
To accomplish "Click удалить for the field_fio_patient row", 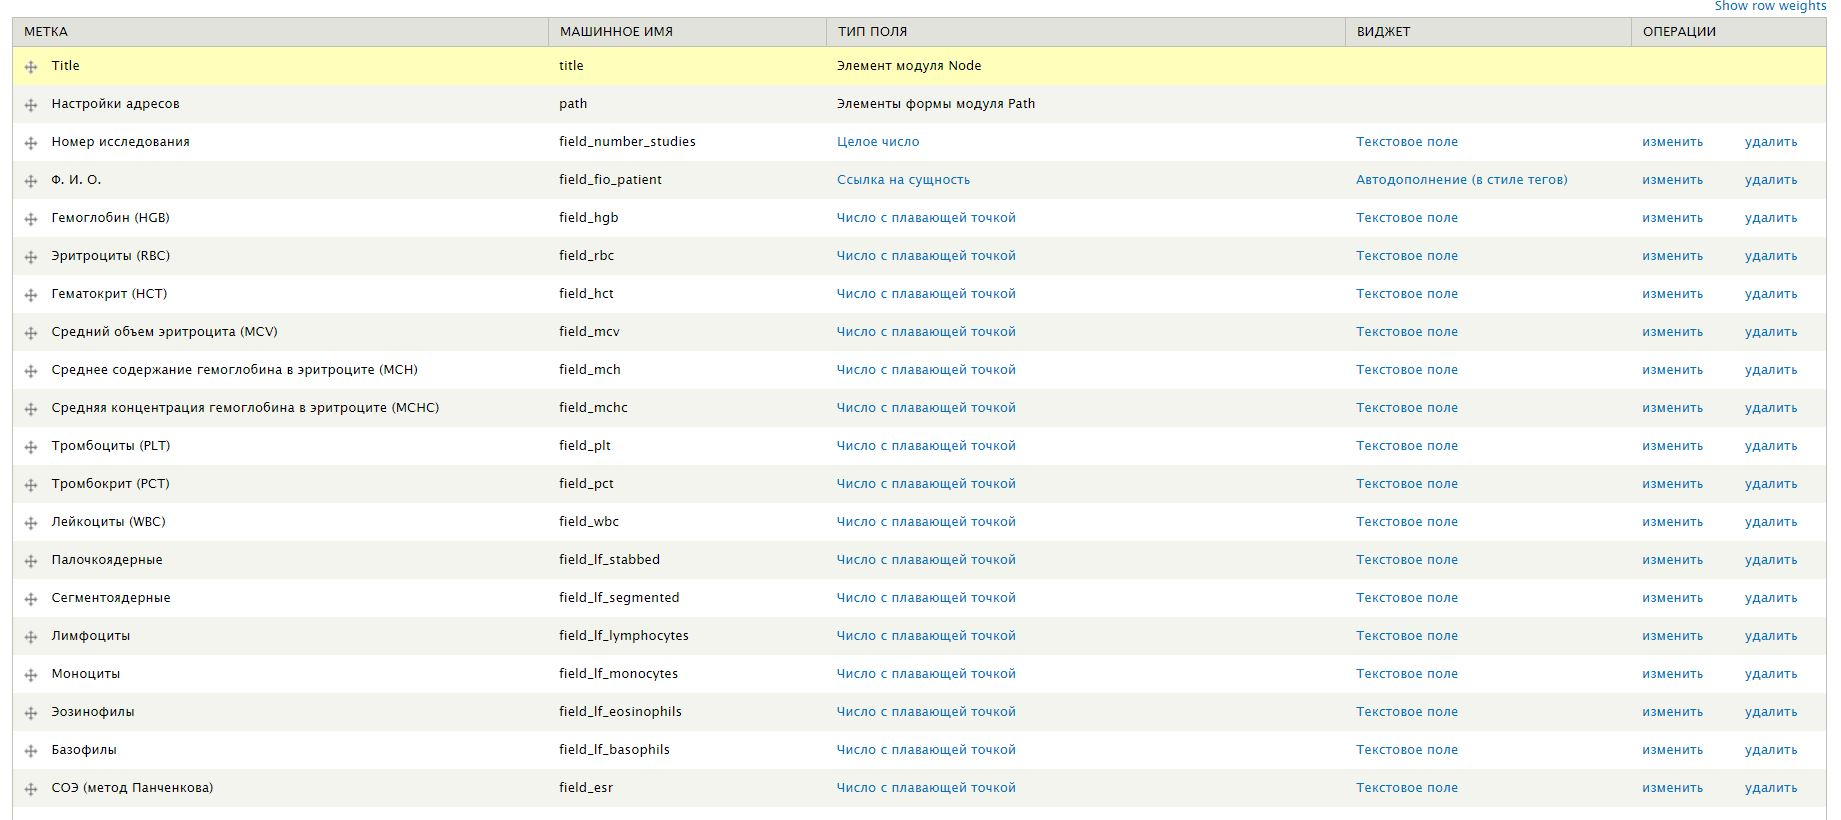I will pos(1770,180).
